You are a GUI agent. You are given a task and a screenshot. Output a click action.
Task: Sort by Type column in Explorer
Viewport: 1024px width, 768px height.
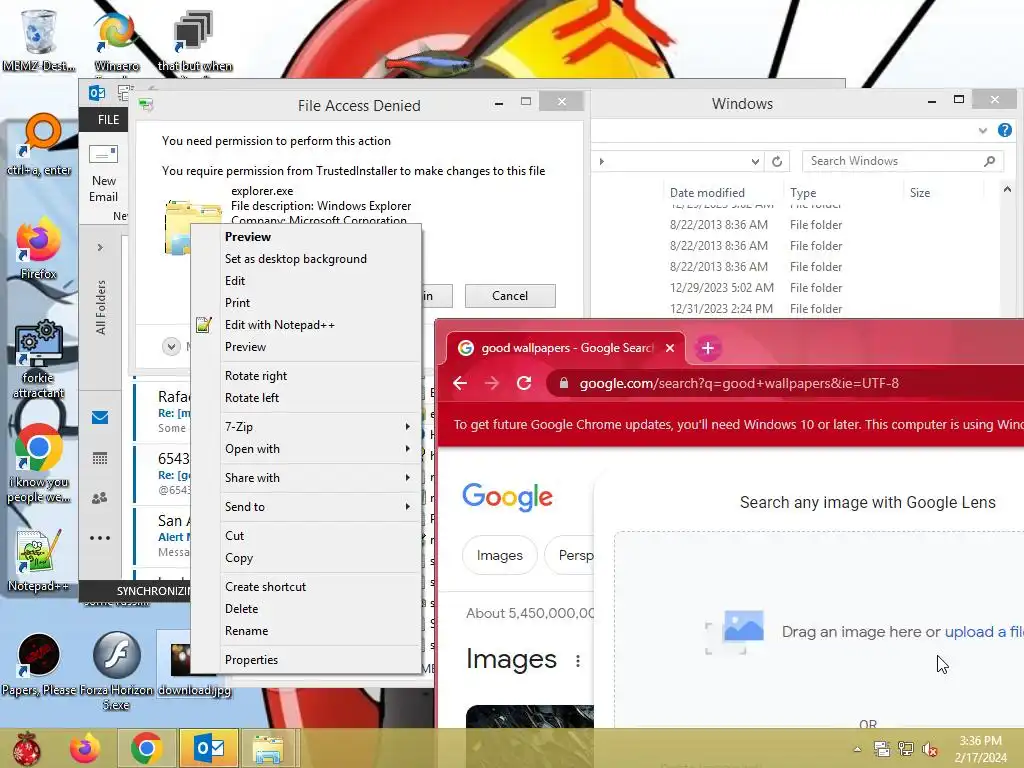(803, 193)
